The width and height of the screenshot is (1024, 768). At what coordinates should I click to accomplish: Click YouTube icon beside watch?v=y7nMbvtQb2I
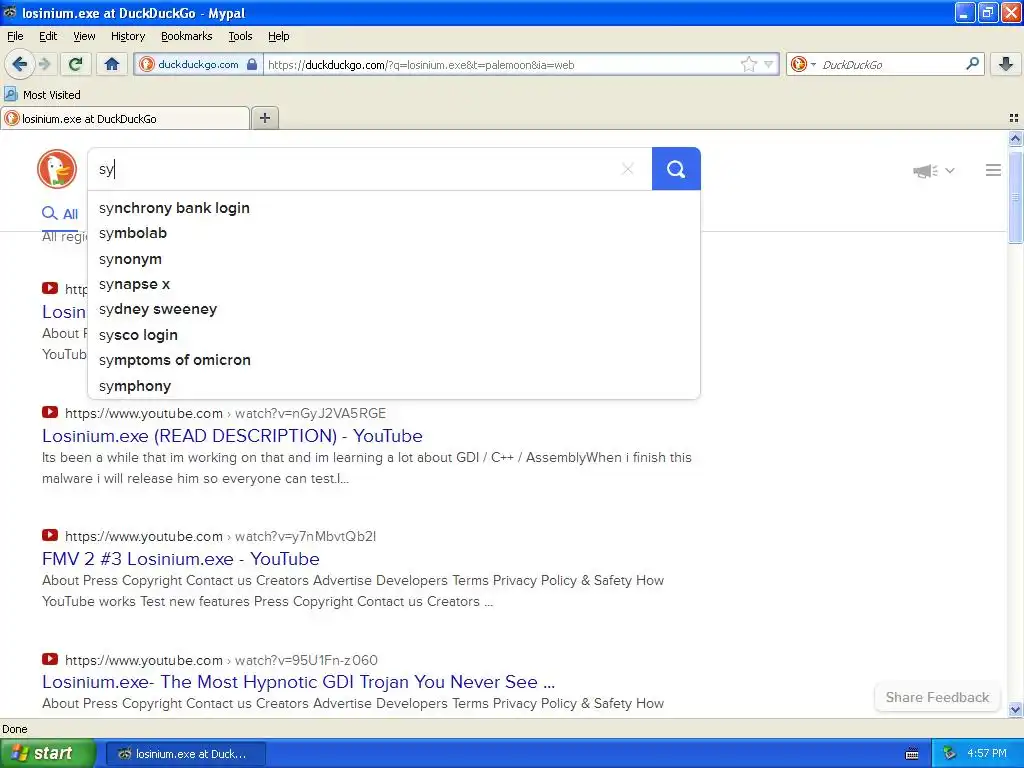[x=50, y=535]
